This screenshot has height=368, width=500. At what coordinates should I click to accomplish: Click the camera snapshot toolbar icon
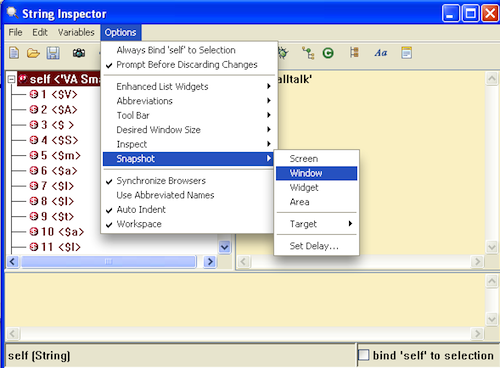(x=79, y=53)
